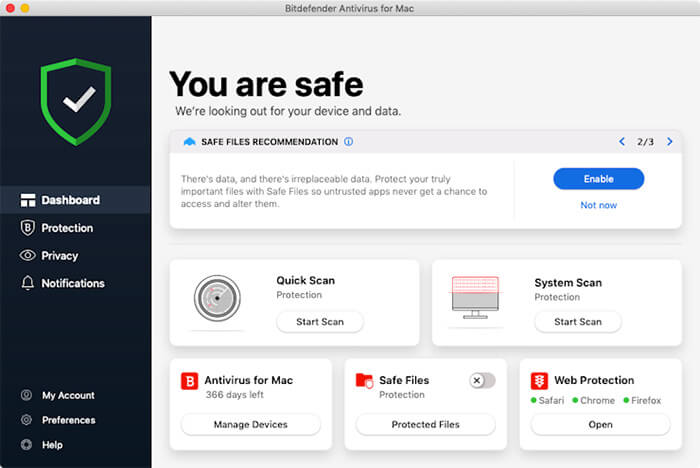Go to next recommendation with right chevron
This screenshot has height=468, width=700.
[x=669, y=142]
